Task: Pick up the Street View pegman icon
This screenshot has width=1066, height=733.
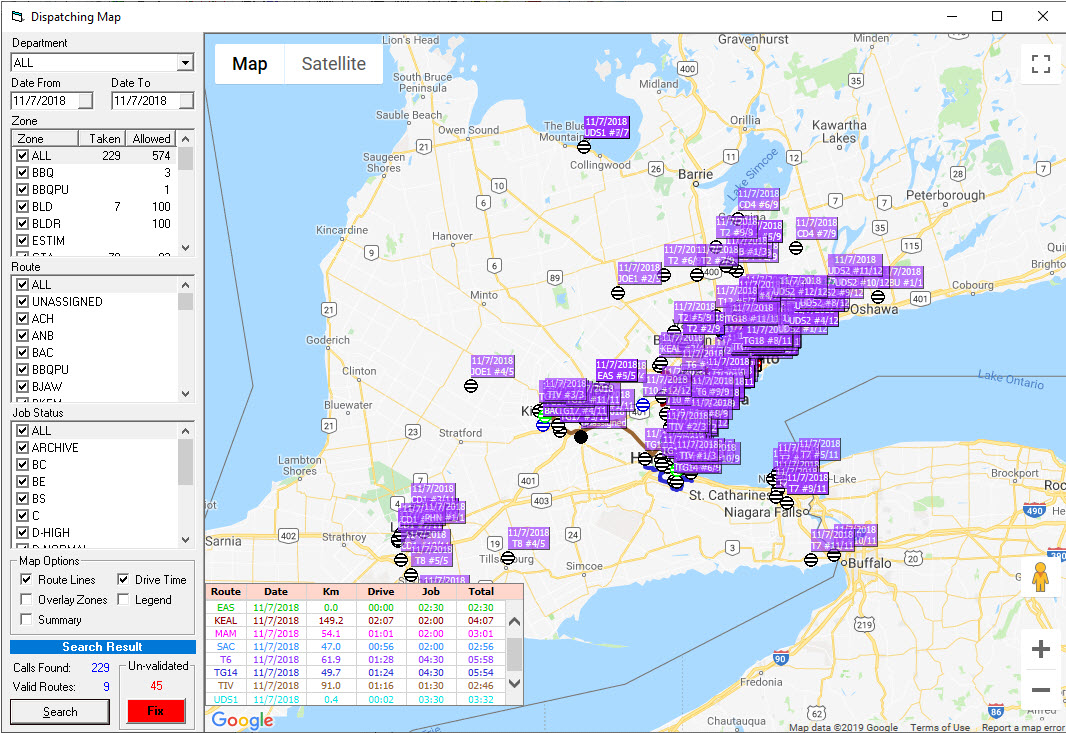Action: pyautogui.click(x=1040, y=577)
